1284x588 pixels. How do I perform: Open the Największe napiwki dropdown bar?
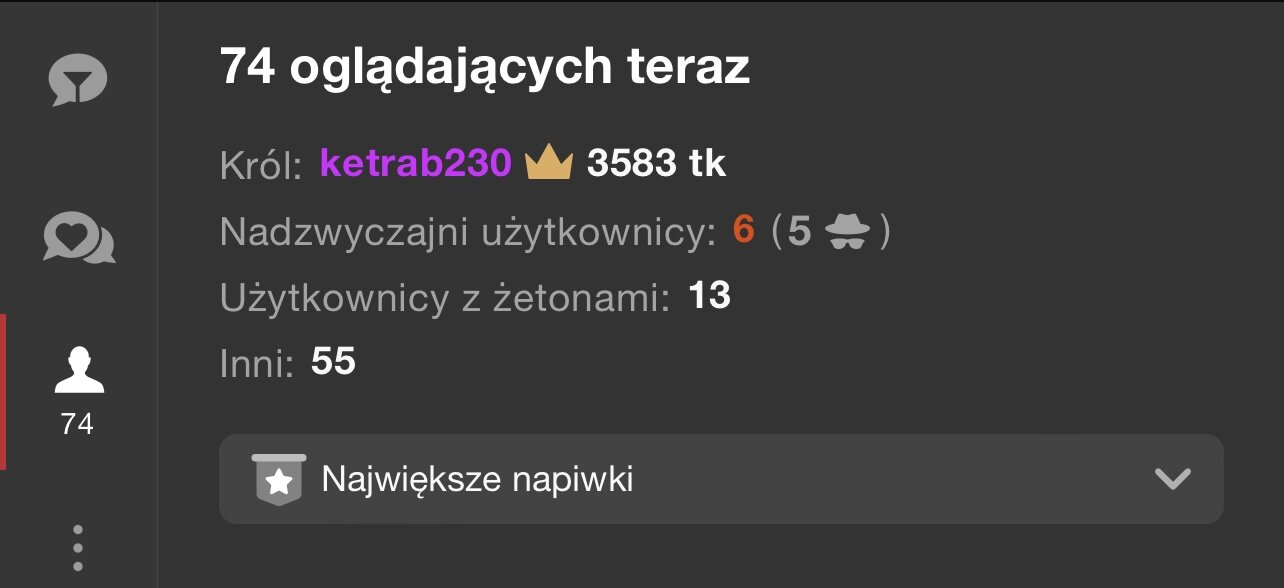(x=721, y=479)
